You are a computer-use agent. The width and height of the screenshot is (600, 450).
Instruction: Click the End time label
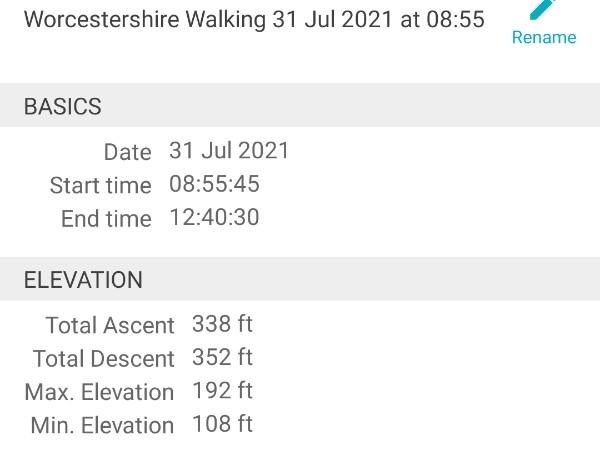(x=106, y=218)
